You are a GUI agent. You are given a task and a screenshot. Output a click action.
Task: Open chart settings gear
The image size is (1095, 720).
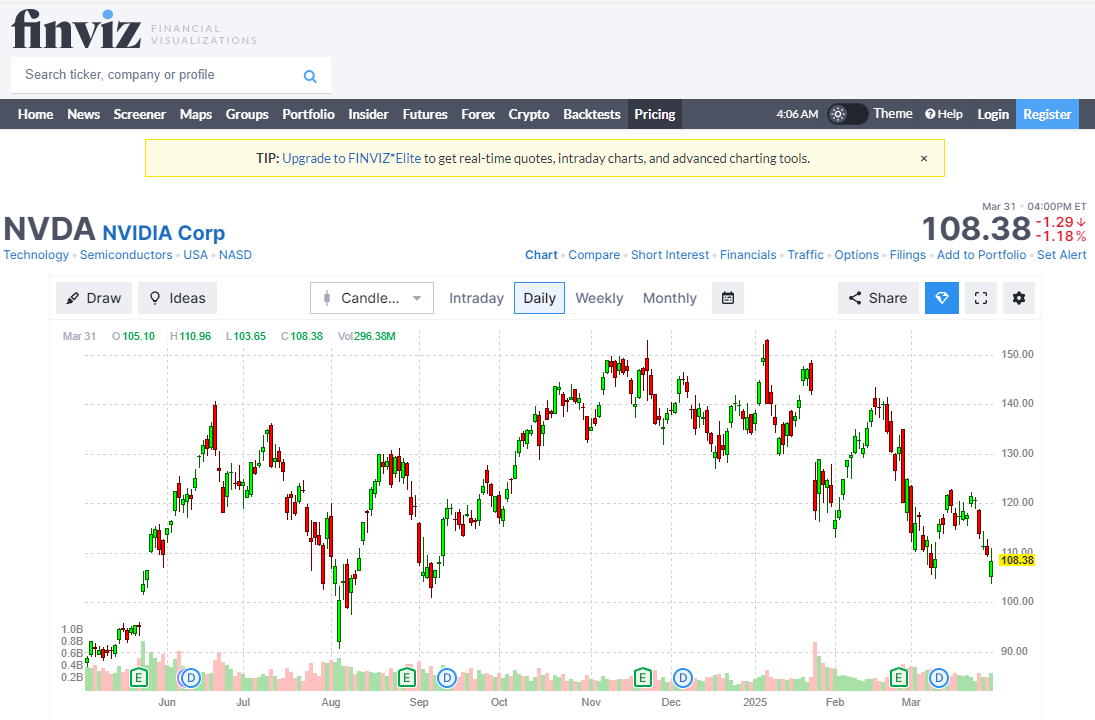(1019, 298)
